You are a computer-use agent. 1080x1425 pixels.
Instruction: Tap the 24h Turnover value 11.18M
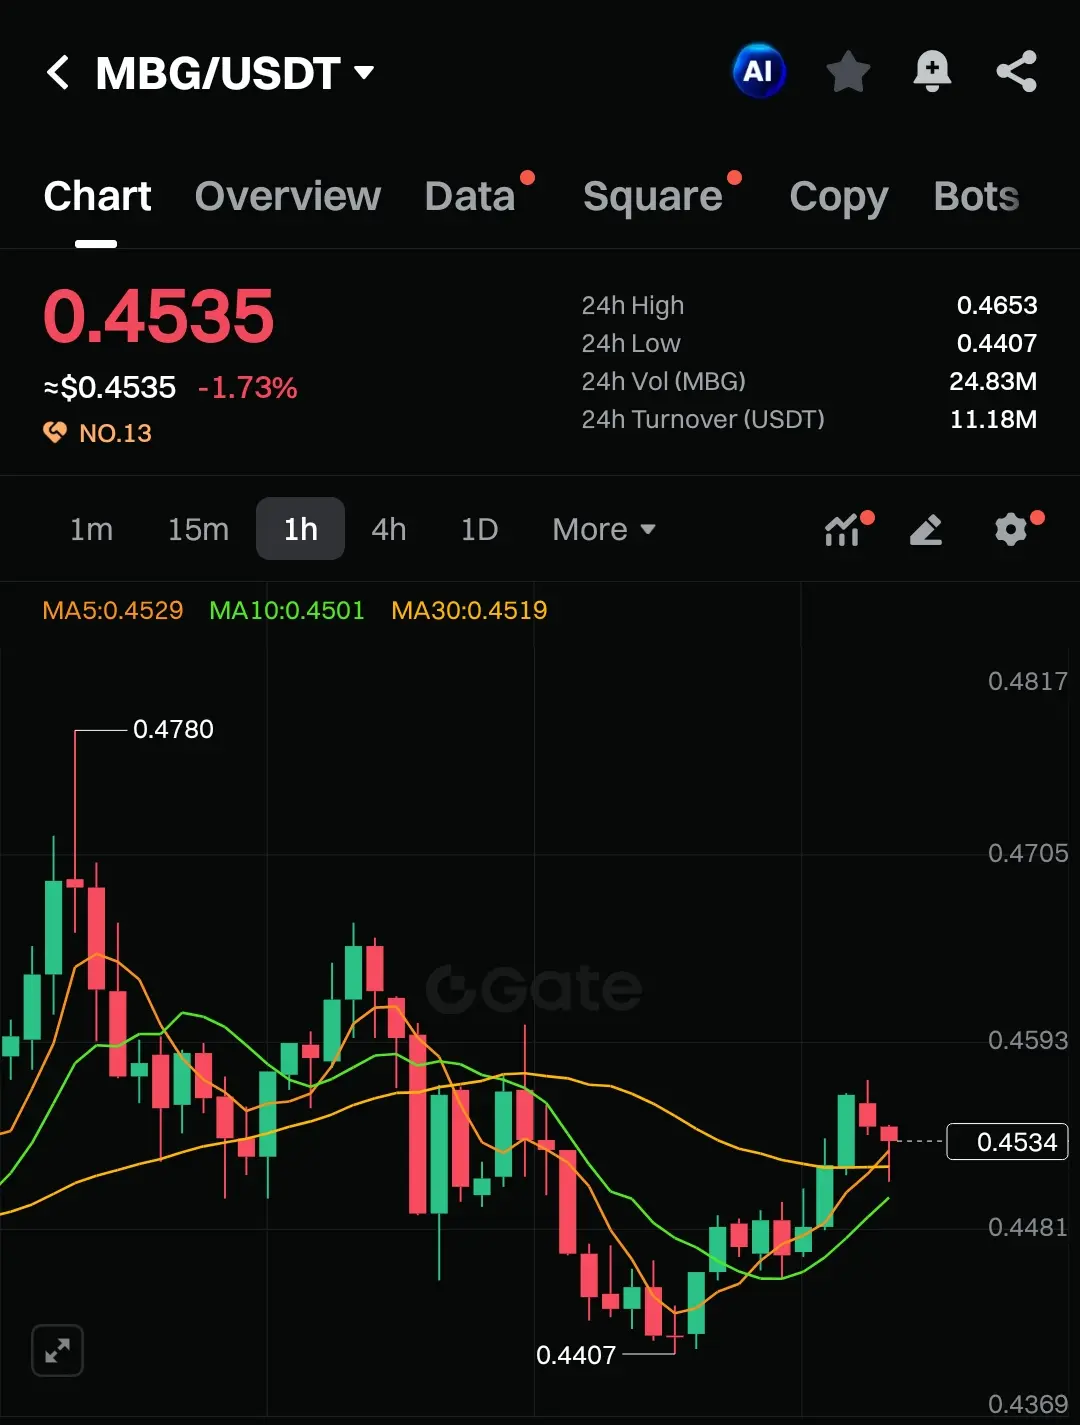point(993,419)
